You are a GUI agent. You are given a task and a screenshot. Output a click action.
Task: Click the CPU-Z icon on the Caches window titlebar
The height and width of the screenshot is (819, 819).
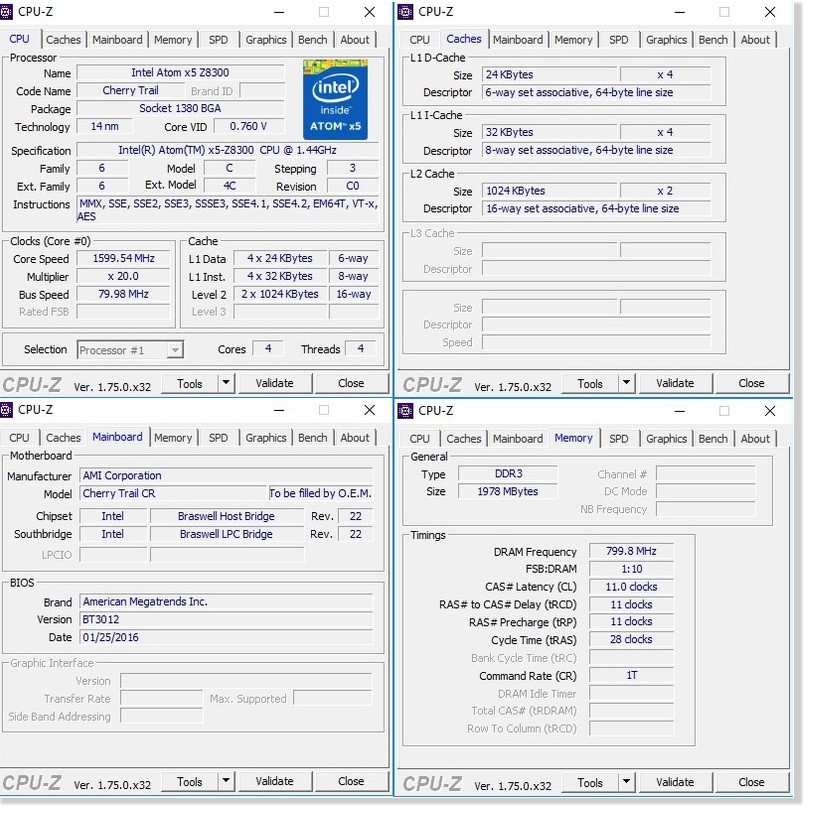point(404,12)
